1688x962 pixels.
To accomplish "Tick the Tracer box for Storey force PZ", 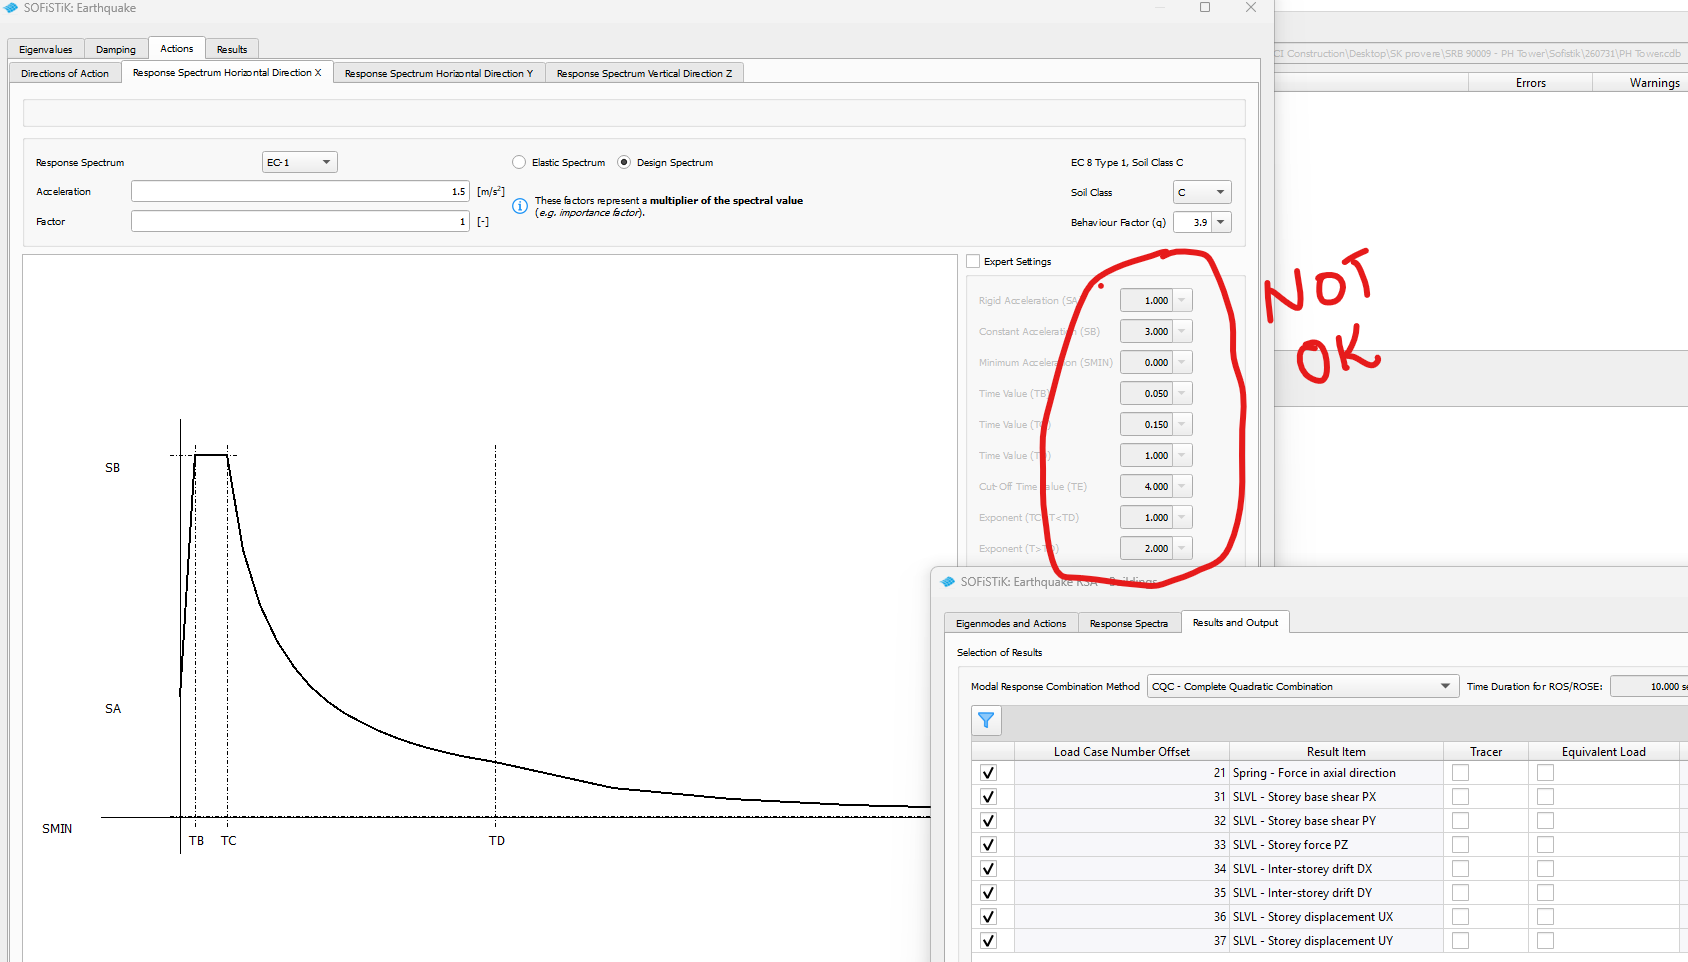I will tap(1460, 845).
